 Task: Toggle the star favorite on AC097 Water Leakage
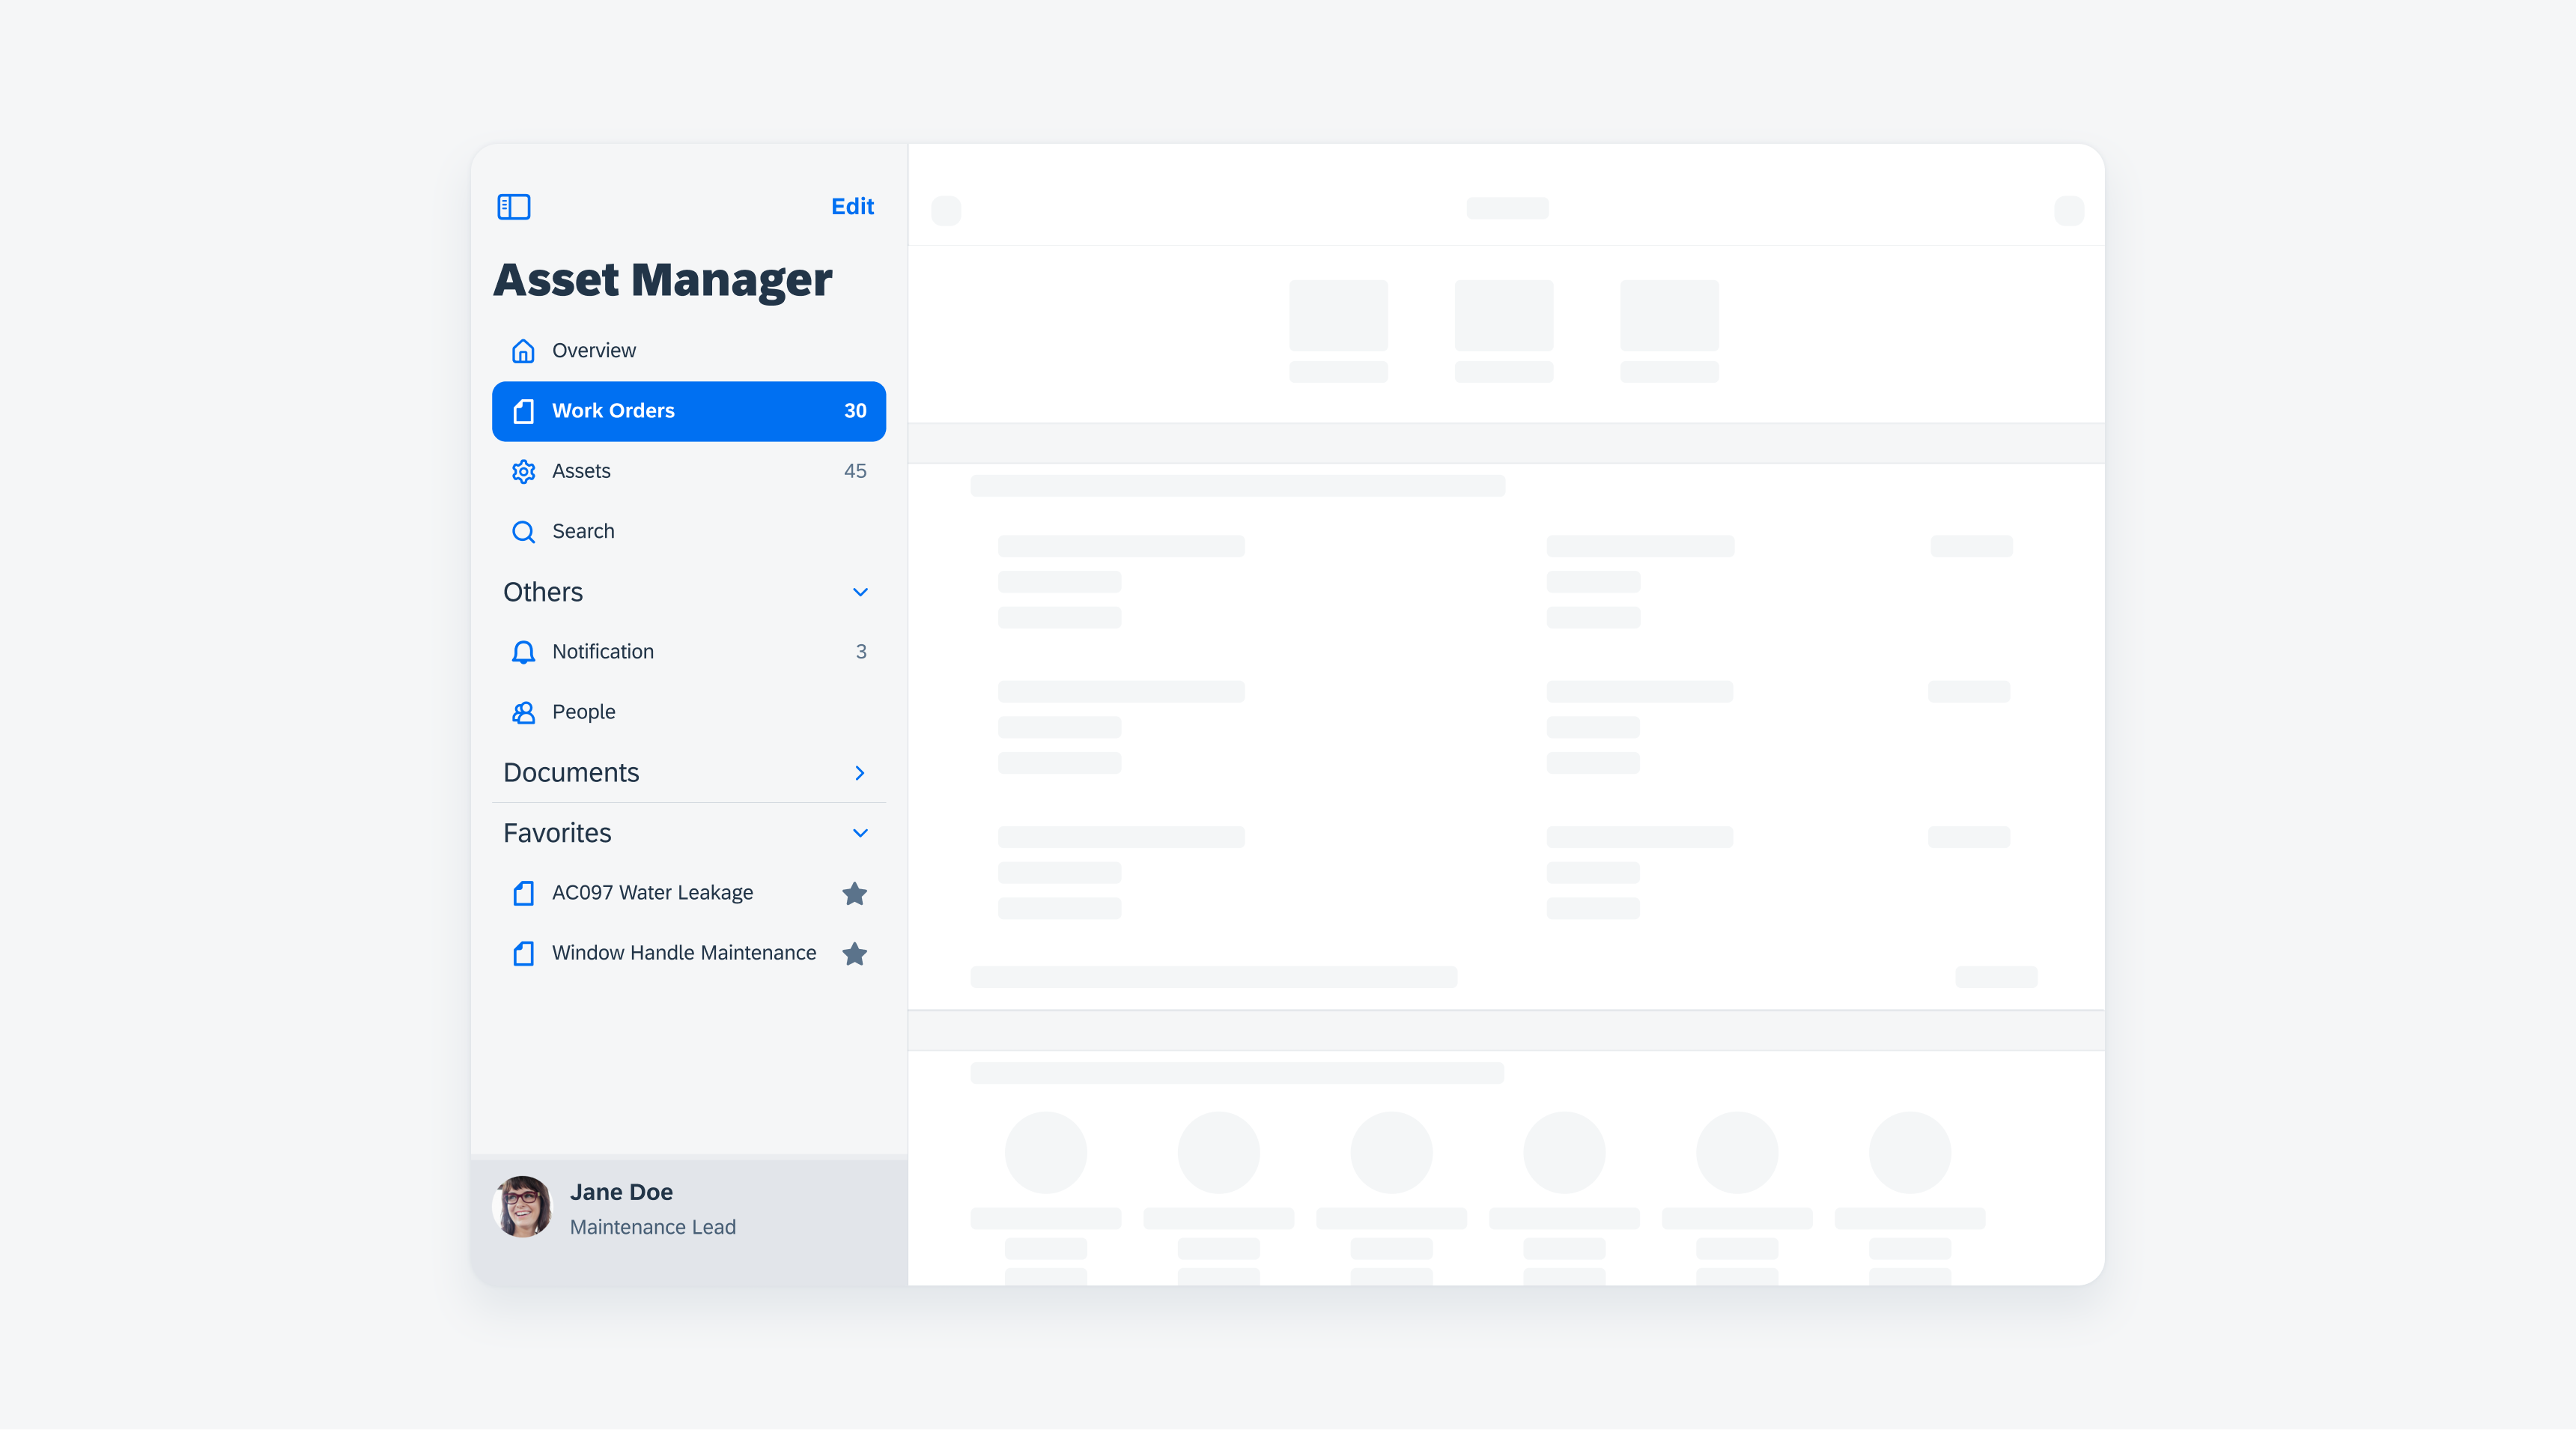tap(855, 893)
